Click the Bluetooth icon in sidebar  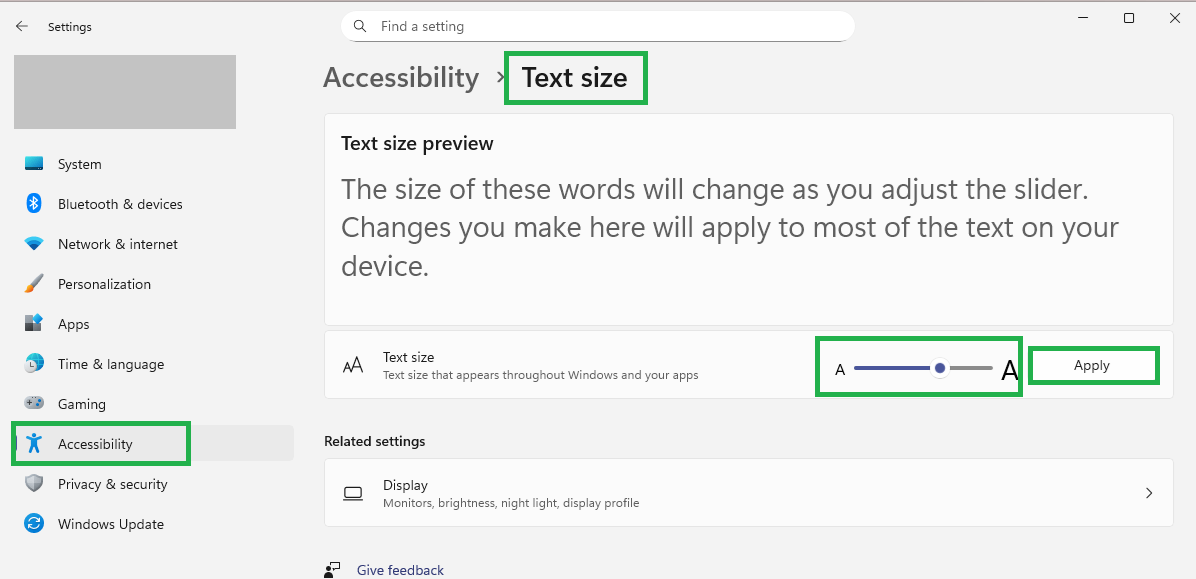(x=34, y=204)
